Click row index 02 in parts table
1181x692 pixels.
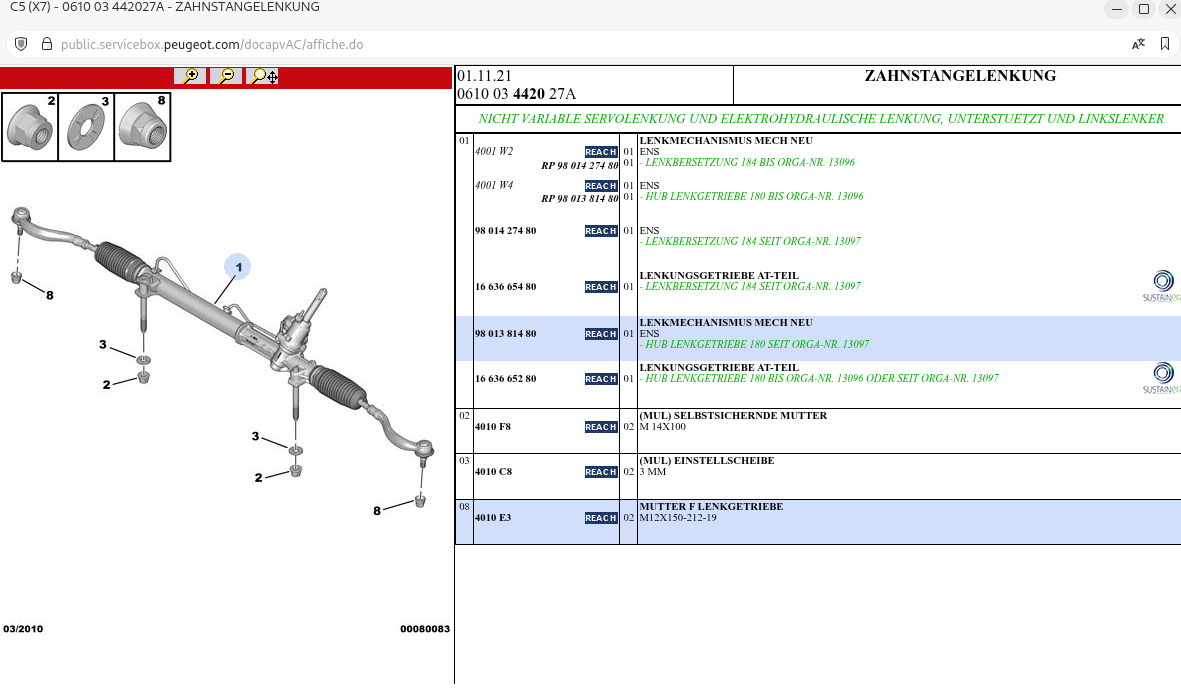pyautogui.click(x=464, y=416)
